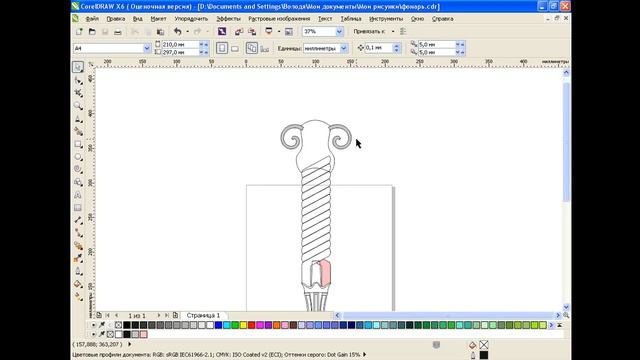Add a new page after the last page

[176, 316]
